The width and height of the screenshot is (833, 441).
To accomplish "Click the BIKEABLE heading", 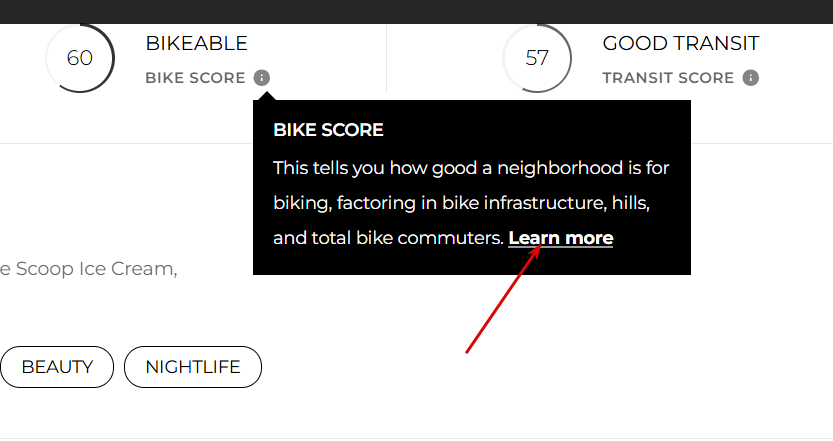I will (x=197, y=44).
